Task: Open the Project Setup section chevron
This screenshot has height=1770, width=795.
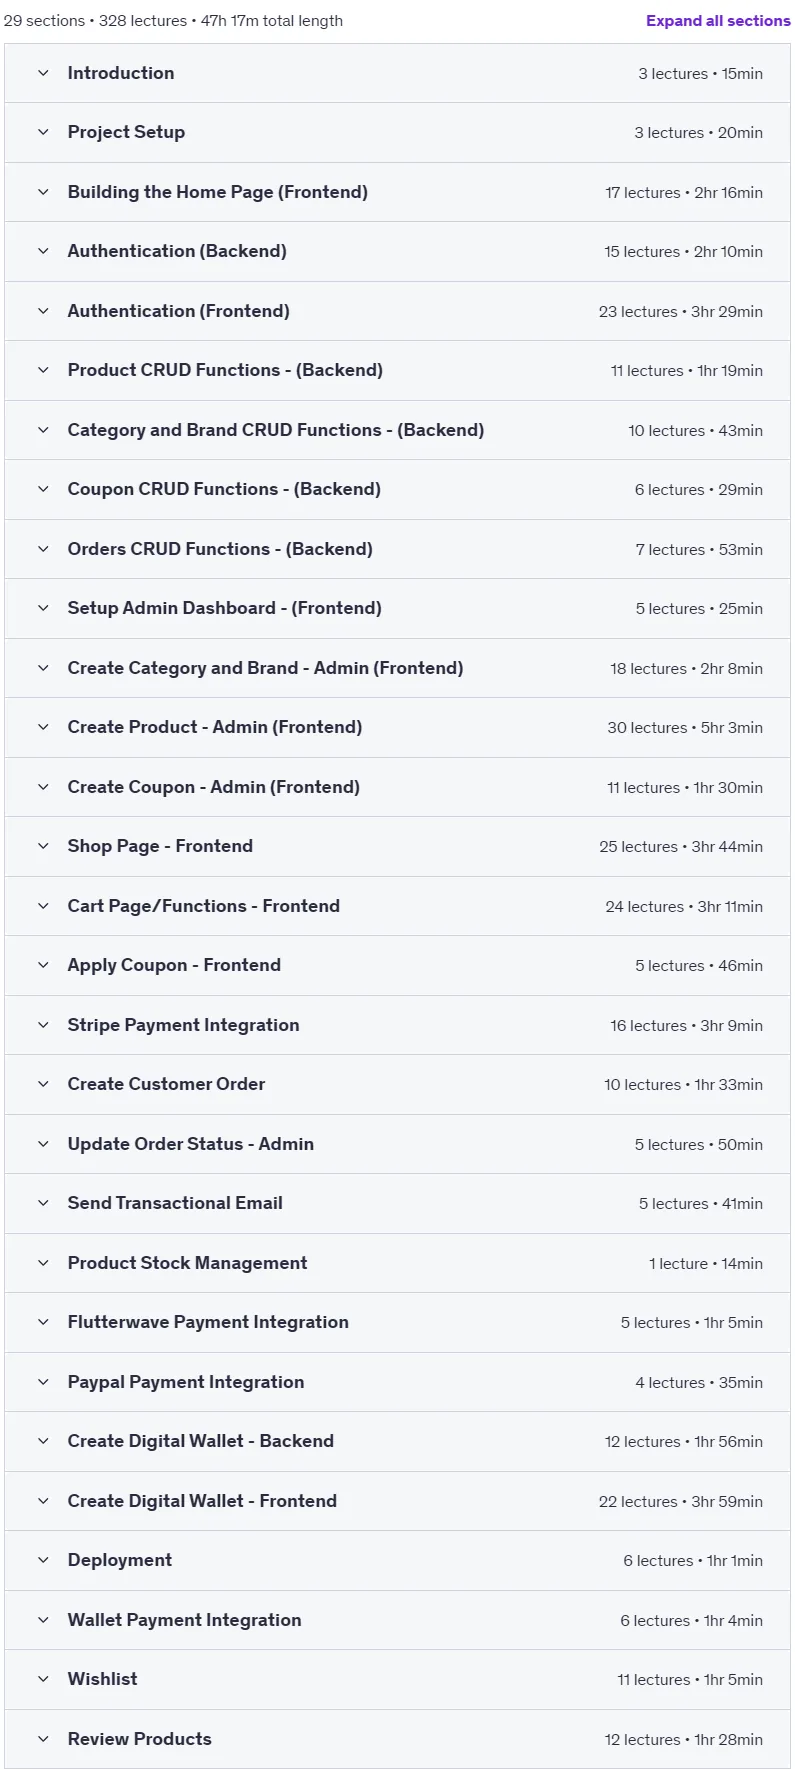Action: point(43,132)
